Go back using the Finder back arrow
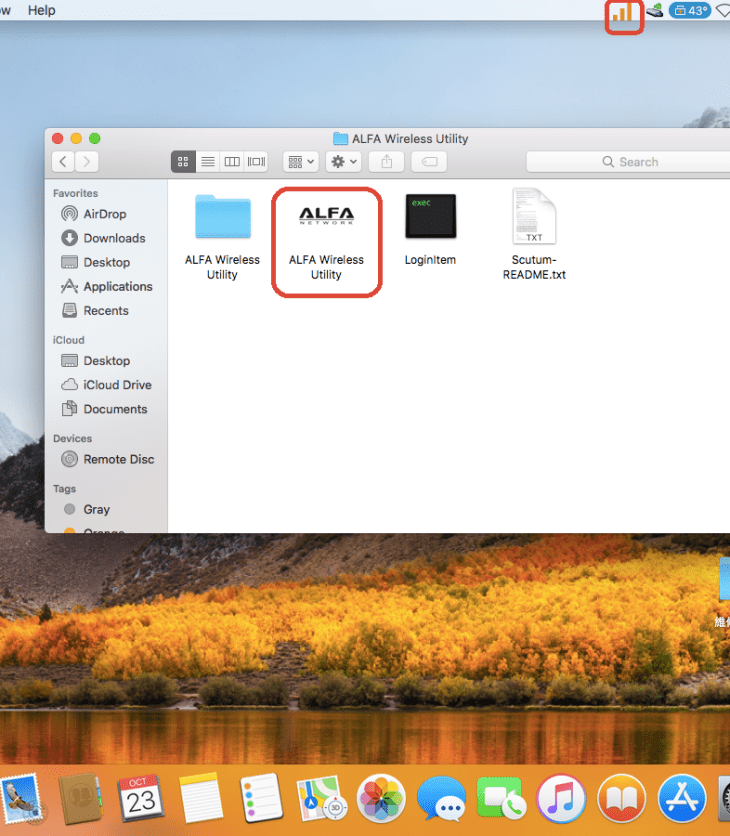Viewport: 730px width, 836px height. (x=63, y=161)
